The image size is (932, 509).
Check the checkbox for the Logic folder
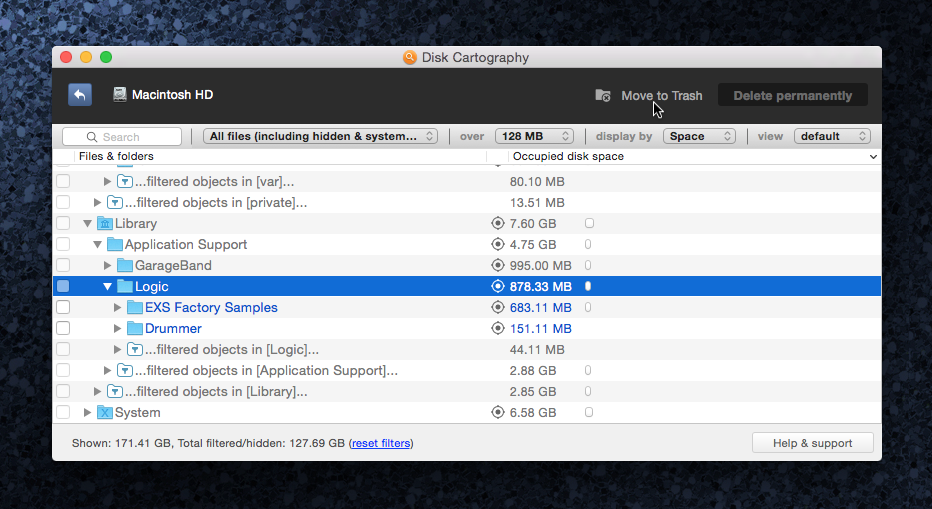[63, 286]
